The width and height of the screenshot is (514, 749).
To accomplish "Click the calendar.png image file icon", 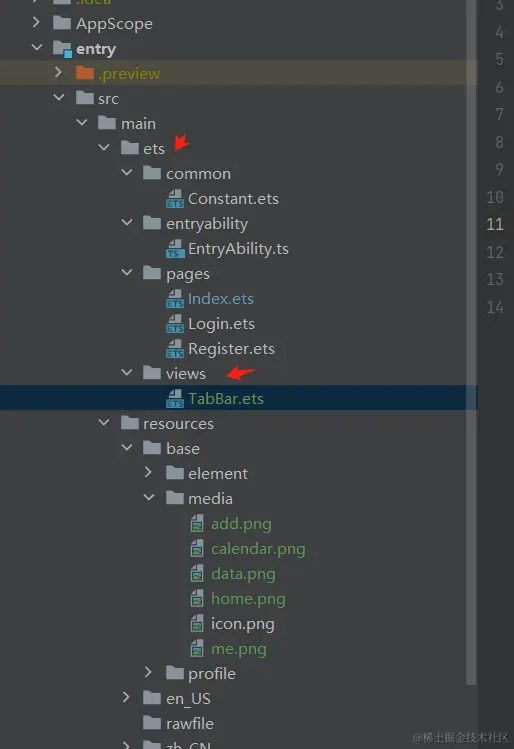I will [197, 548].
